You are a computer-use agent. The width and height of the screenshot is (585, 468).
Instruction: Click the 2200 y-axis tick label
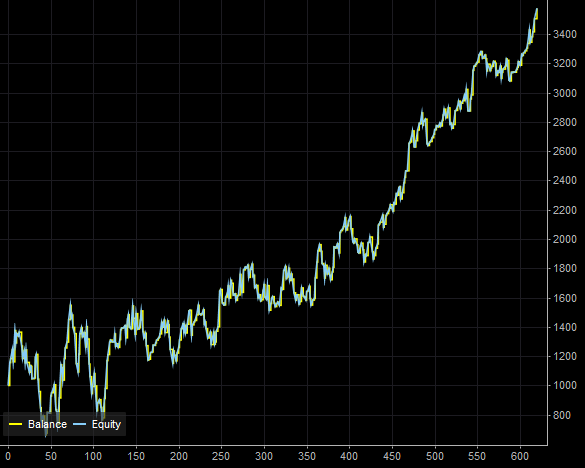(x=565, y=210)
